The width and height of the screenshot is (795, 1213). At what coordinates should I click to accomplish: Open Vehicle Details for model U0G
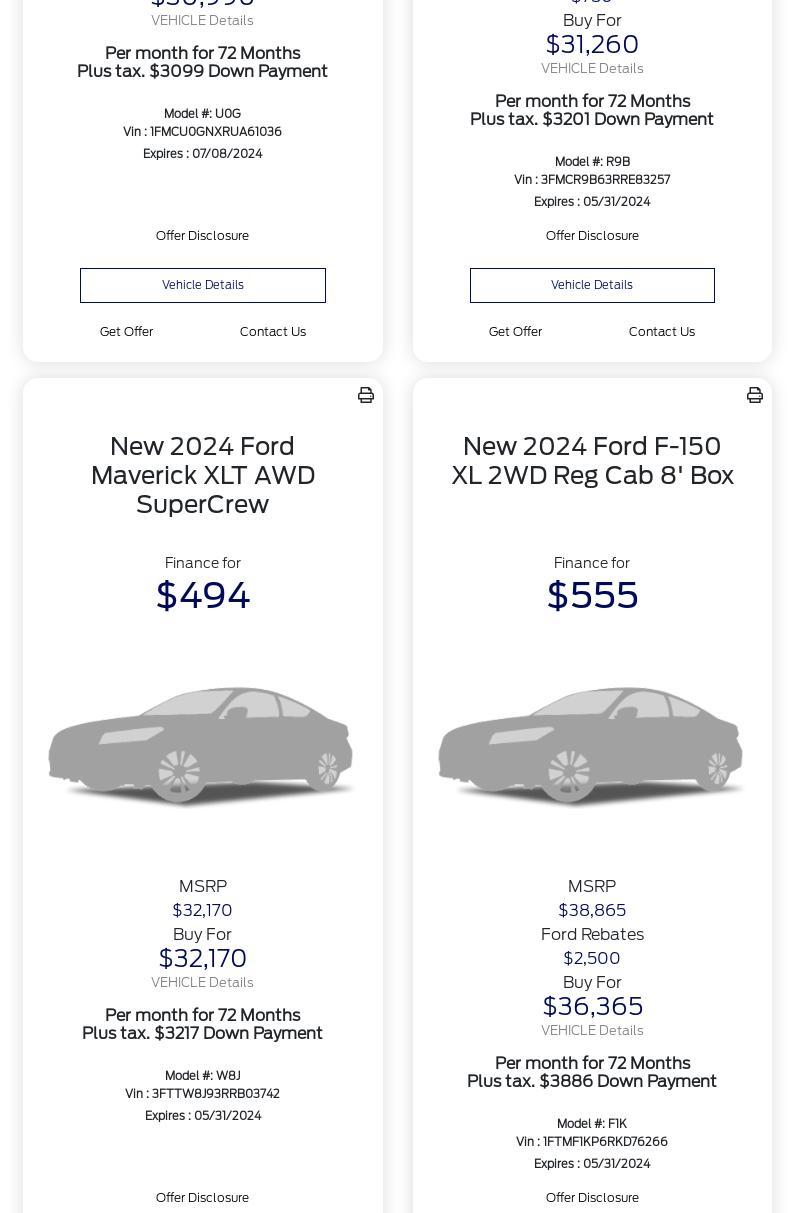tap(203, 285)
